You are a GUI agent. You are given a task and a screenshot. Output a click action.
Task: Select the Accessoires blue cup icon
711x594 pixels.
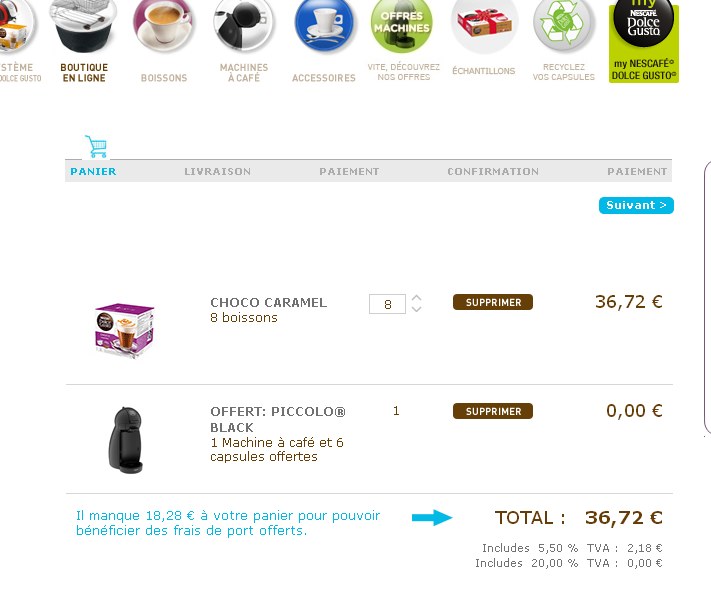pos(324,26)
